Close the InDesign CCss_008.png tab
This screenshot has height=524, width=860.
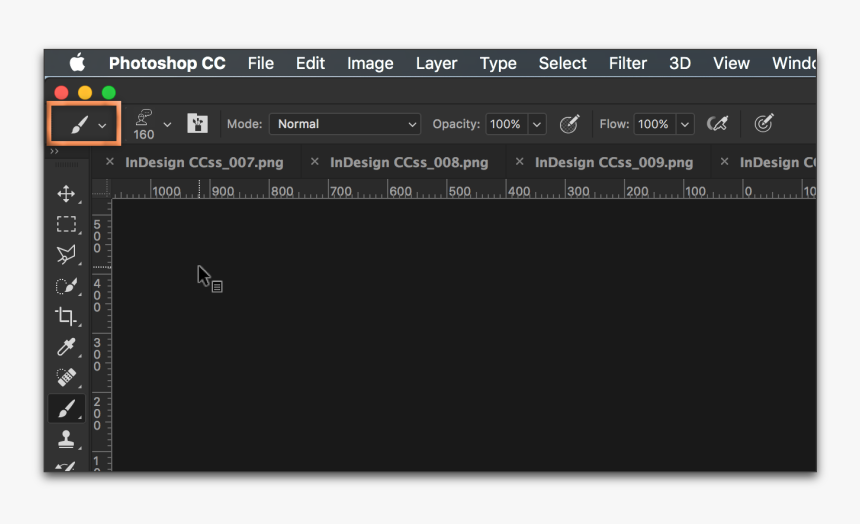(x=314, y=161)
